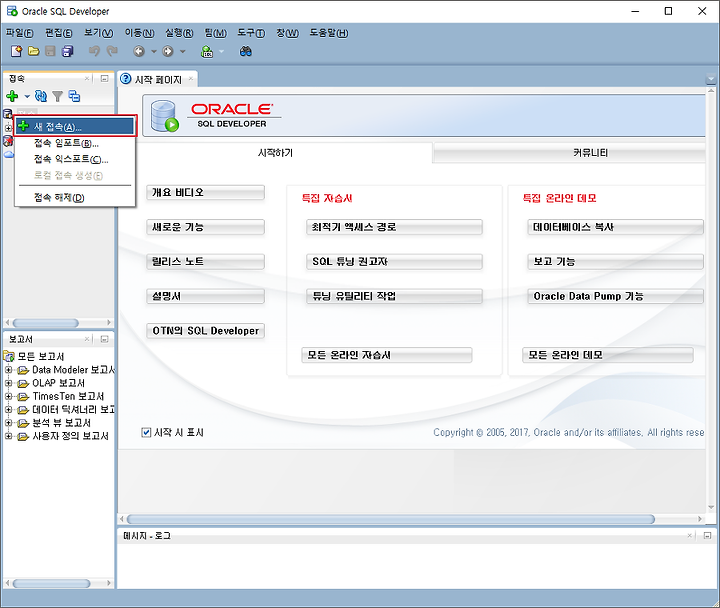
Task: Toggle the 시작 시 표시 checkbox
Action: [x=146, y=433]
